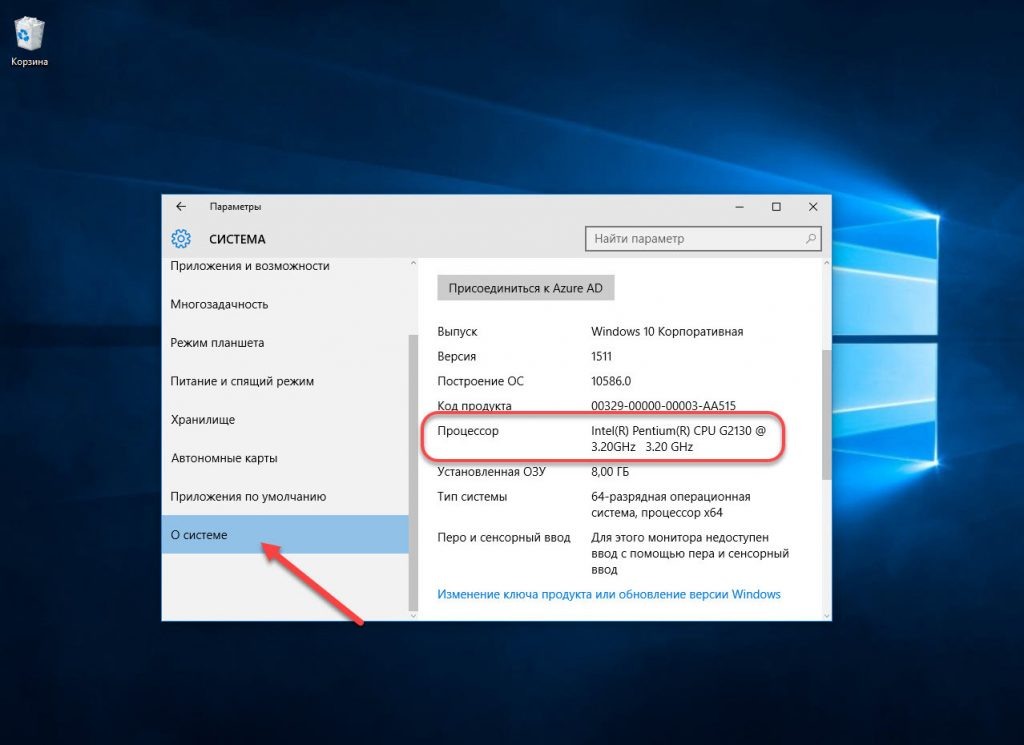Click sidebar scrollbar down arrow

point(413,616)
